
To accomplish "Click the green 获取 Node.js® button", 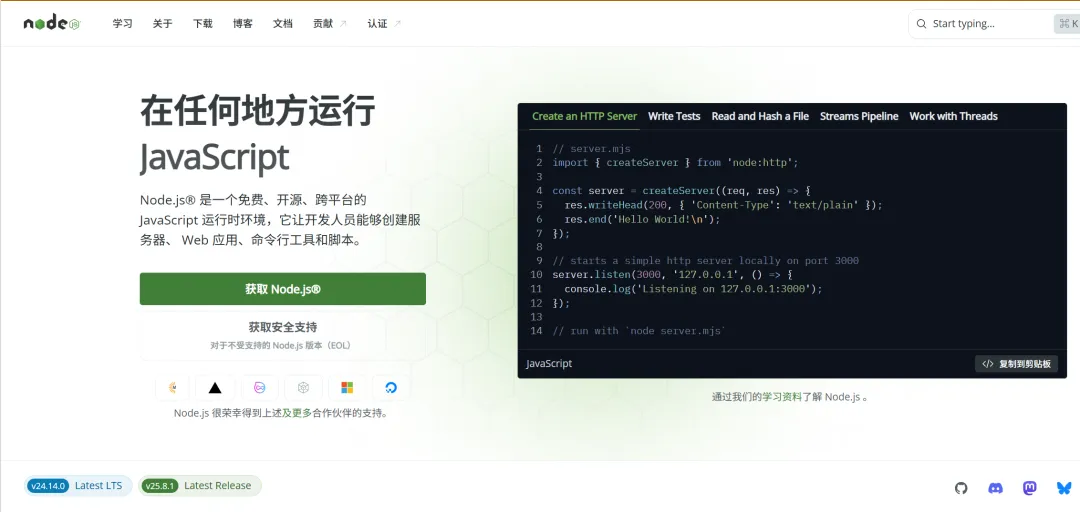I will tap(282, 289).
